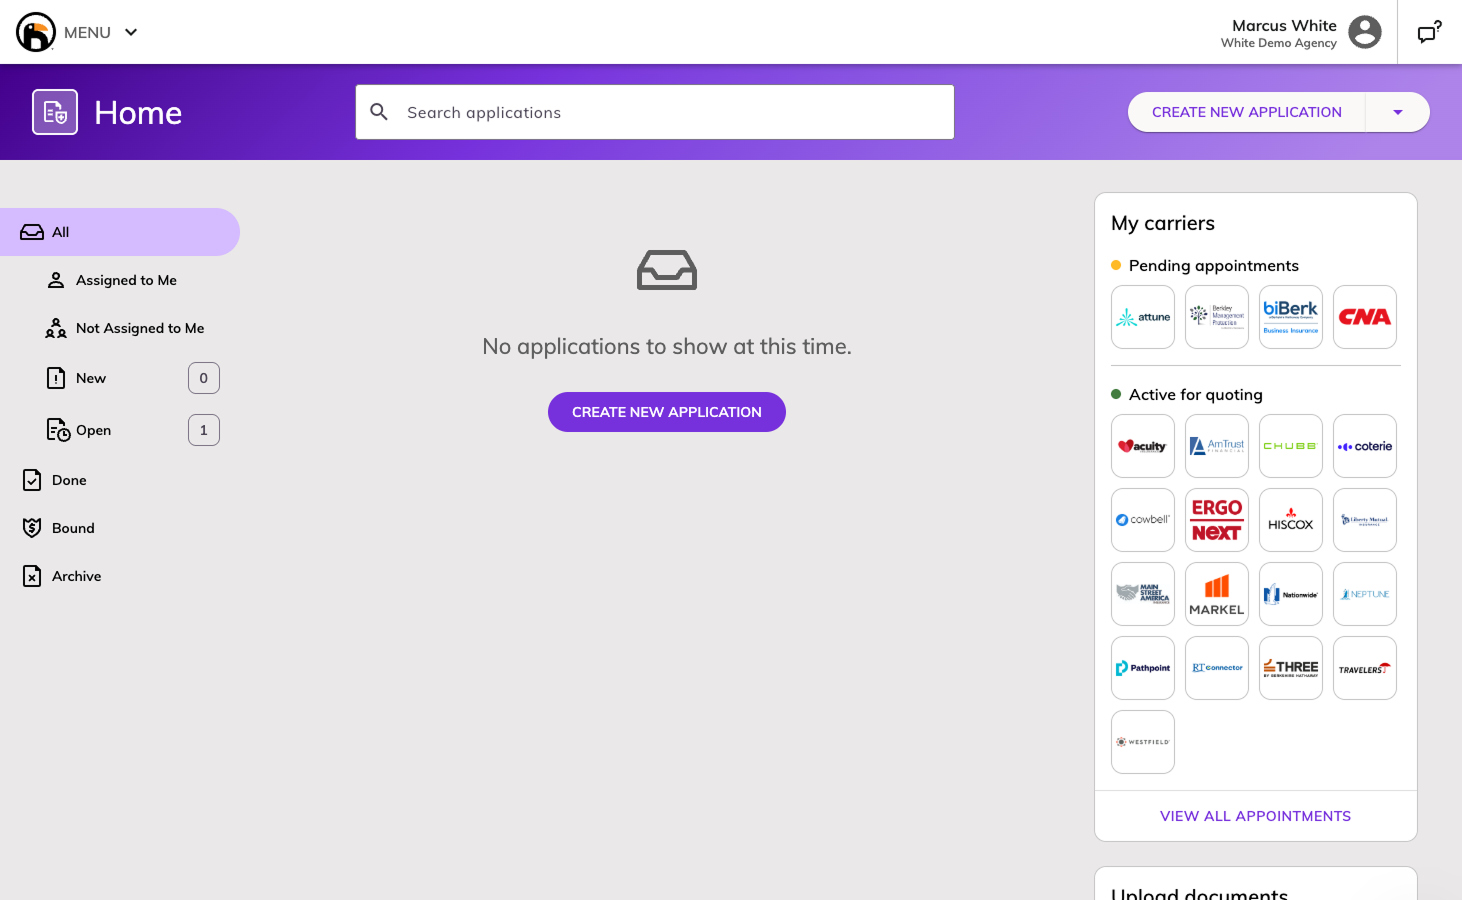Click the purple CREATE NEW APPLICATION center button
Image resolution: width=1462 pixels, height=900 pixels.
[667, 412]
